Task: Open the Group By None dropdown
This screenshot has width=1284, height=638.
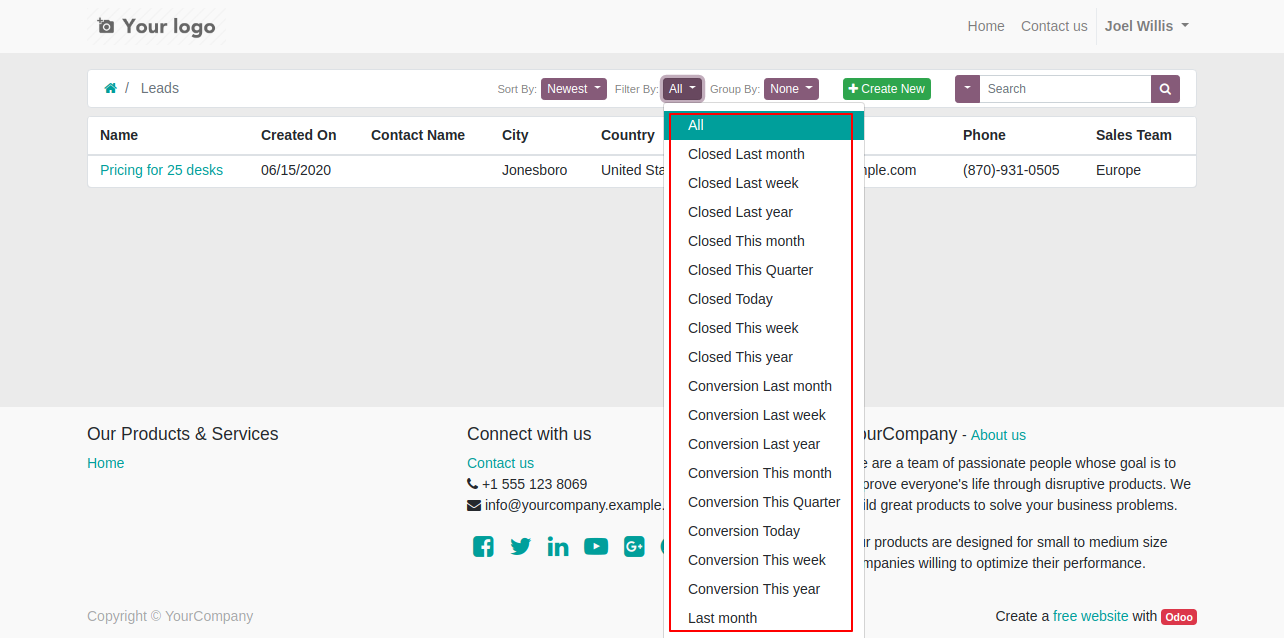Action: click(x=791, y=89)
